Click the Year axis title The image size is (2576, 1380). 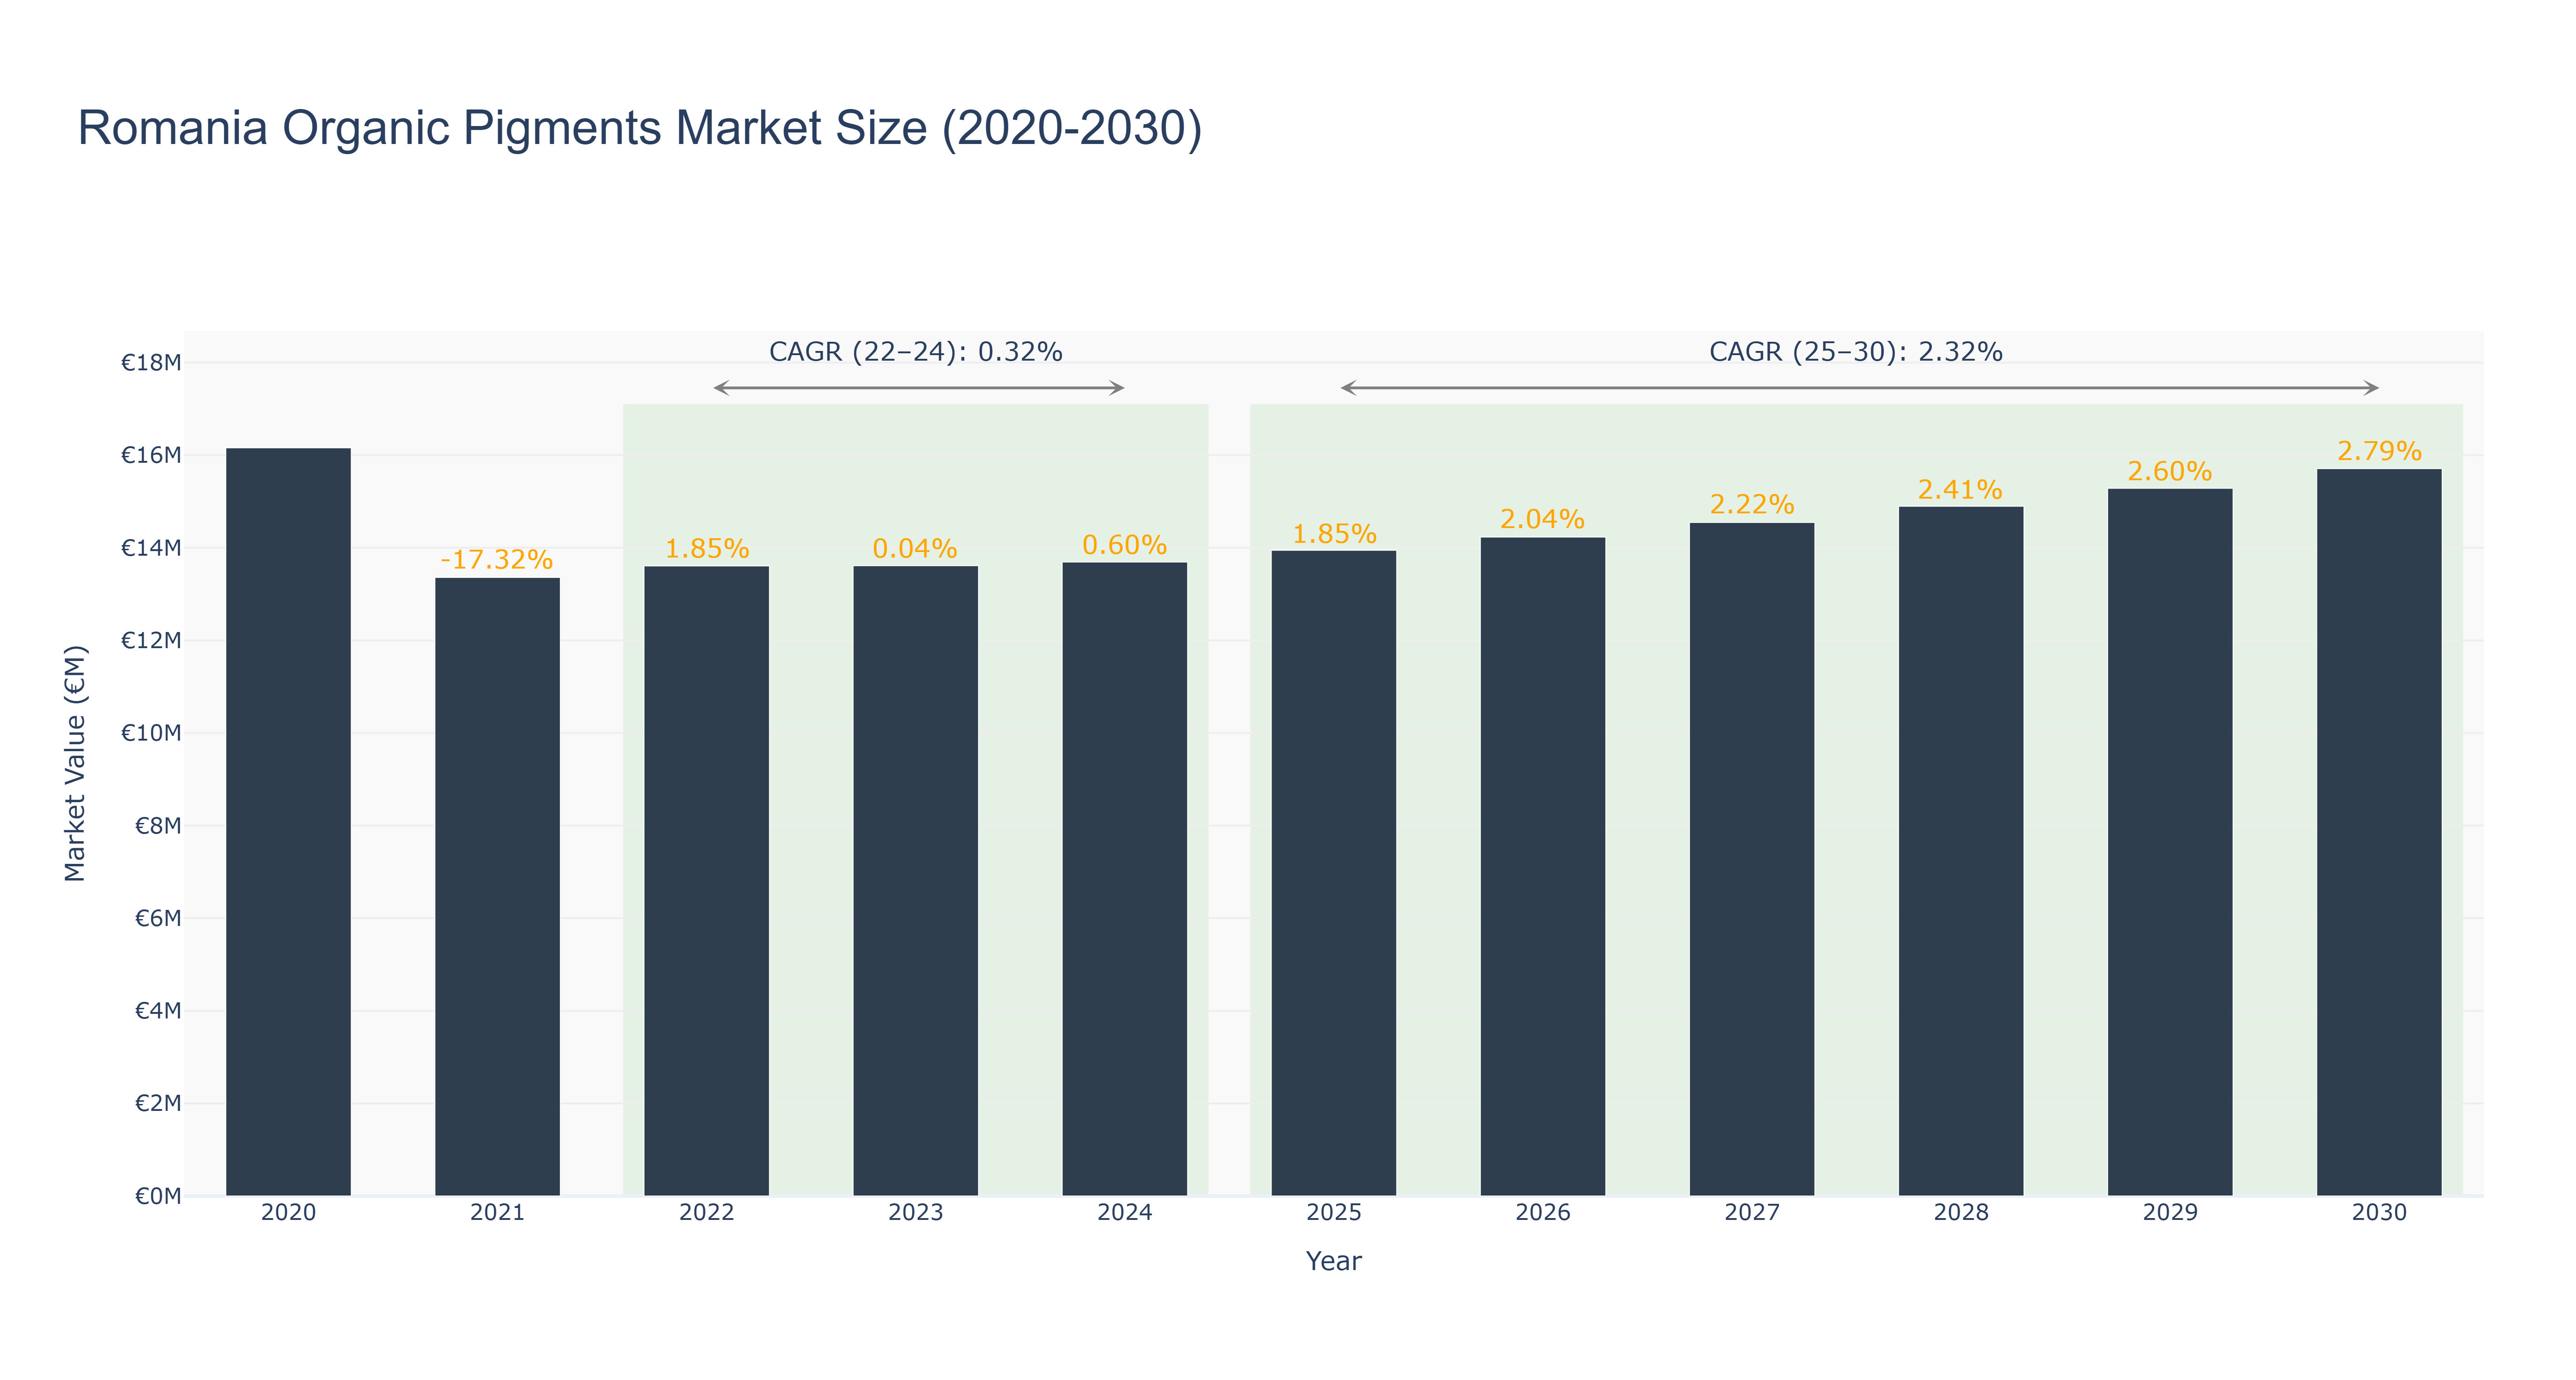pyautogui.click(x=1334, y=1261)
